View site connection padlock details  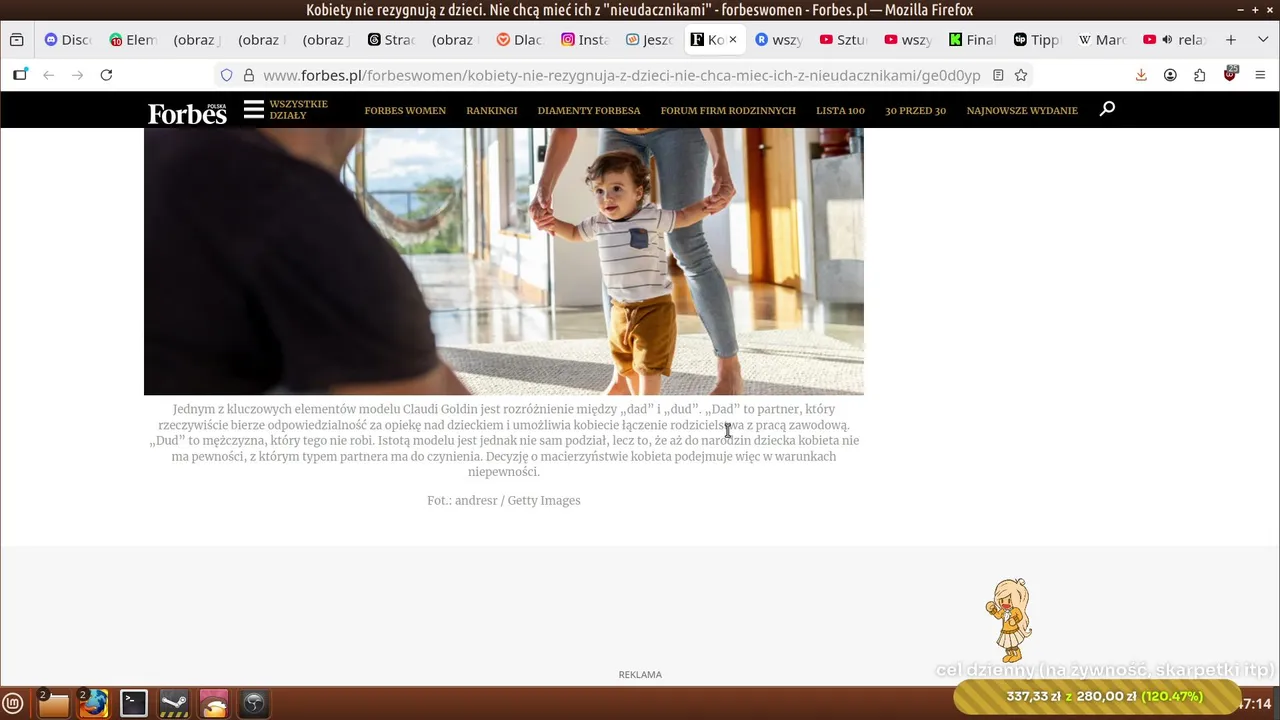249,75
